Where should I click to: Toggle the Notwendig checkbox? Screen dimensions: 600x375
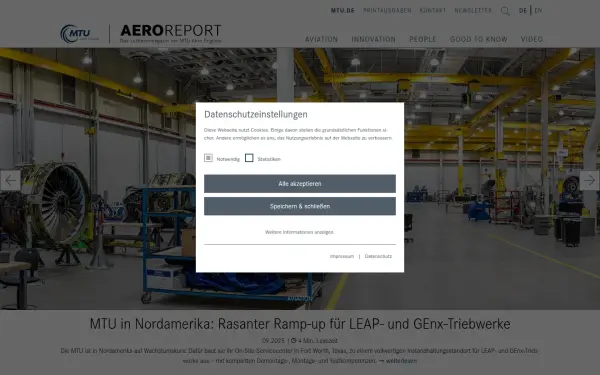[x=208, y=158]
